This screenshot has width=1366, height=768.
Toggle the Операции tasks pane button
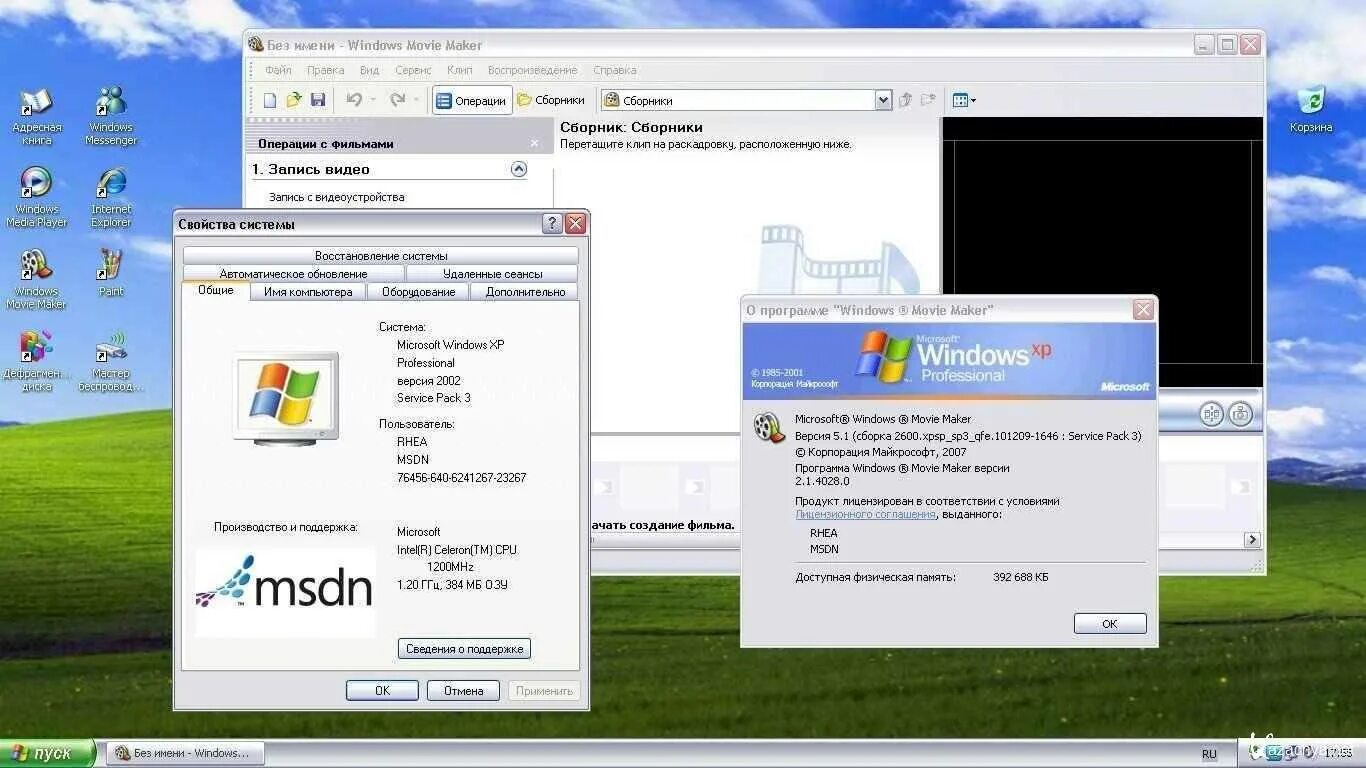(x=472, y=100)
